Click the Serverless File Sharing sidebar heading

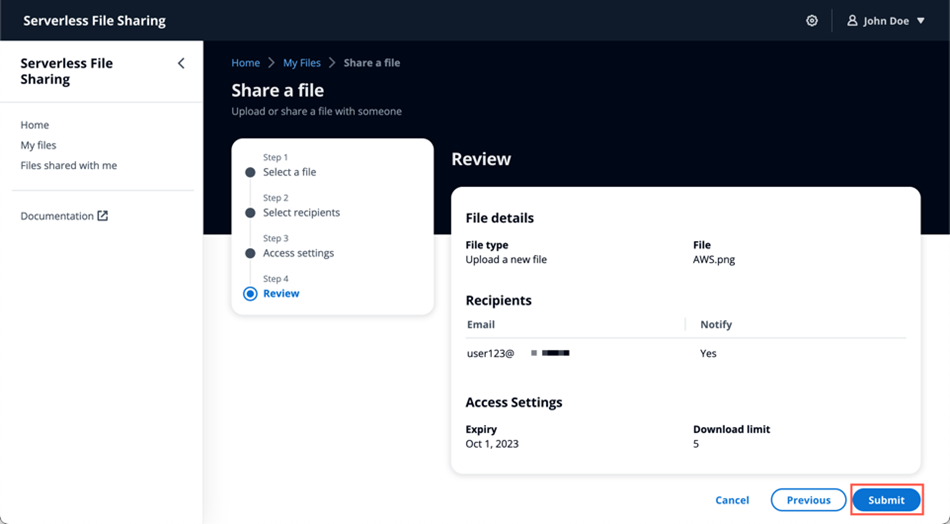67,71
